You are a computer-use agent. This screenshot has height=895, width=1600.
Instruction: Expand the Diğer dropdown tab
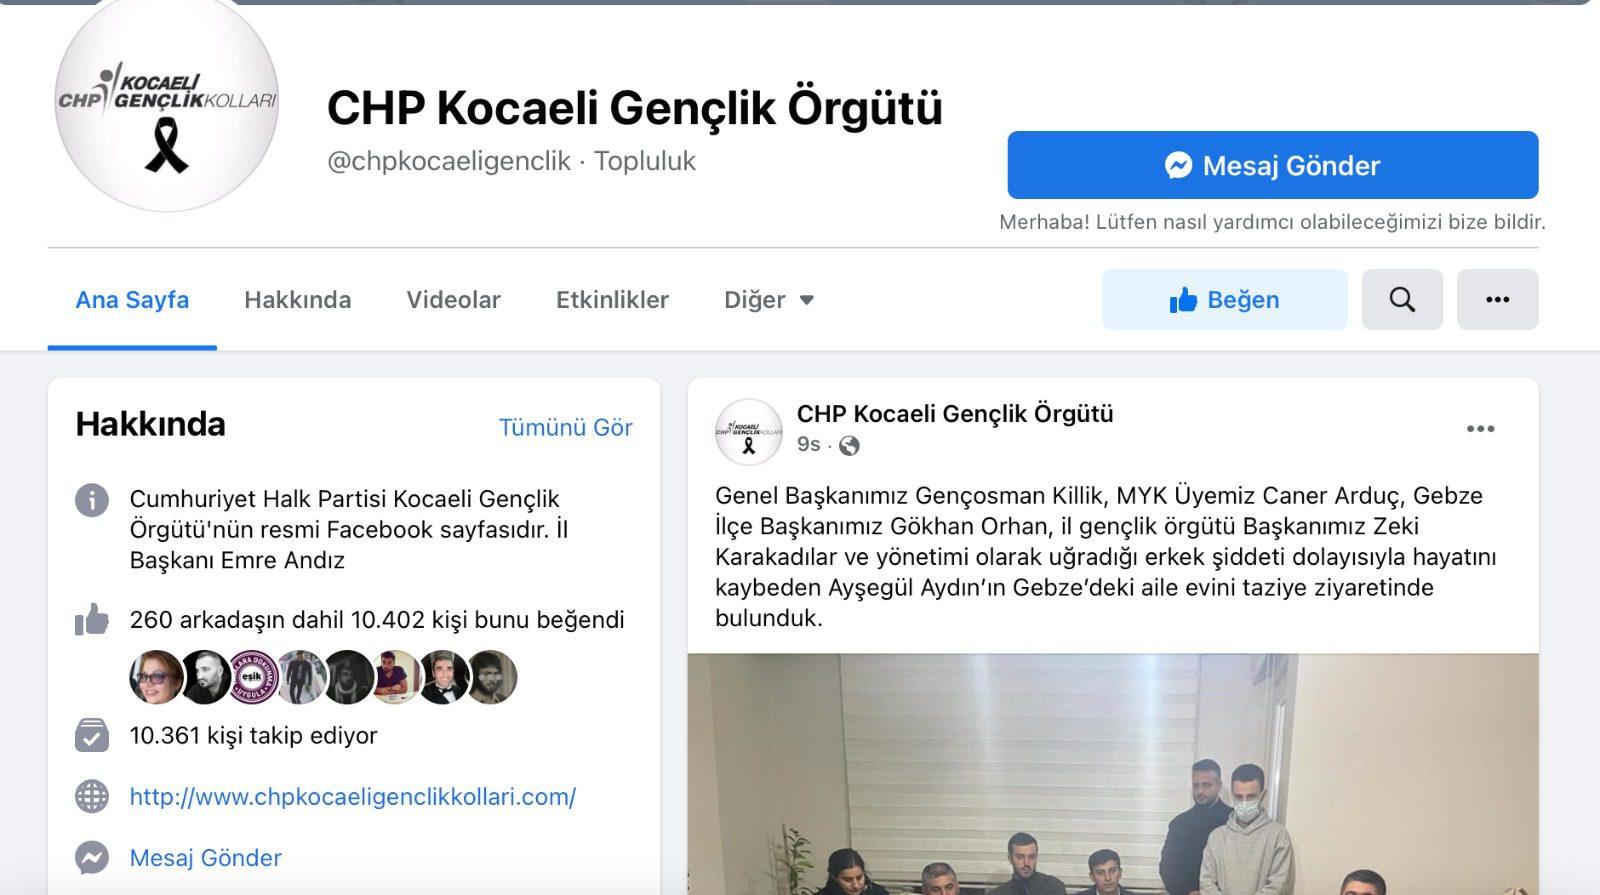point(769,299)
